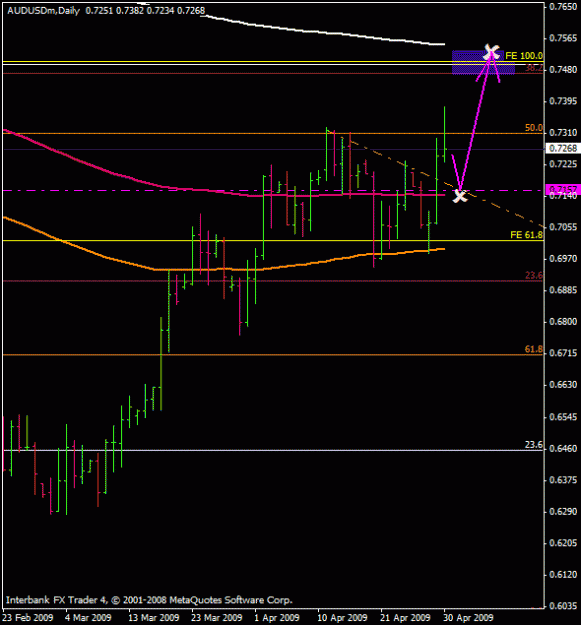Image resolution: width=581 pixels, height=625 pixels.
Task: Click the magenta 0.7157 price line tag
Action: pos(563,189)
